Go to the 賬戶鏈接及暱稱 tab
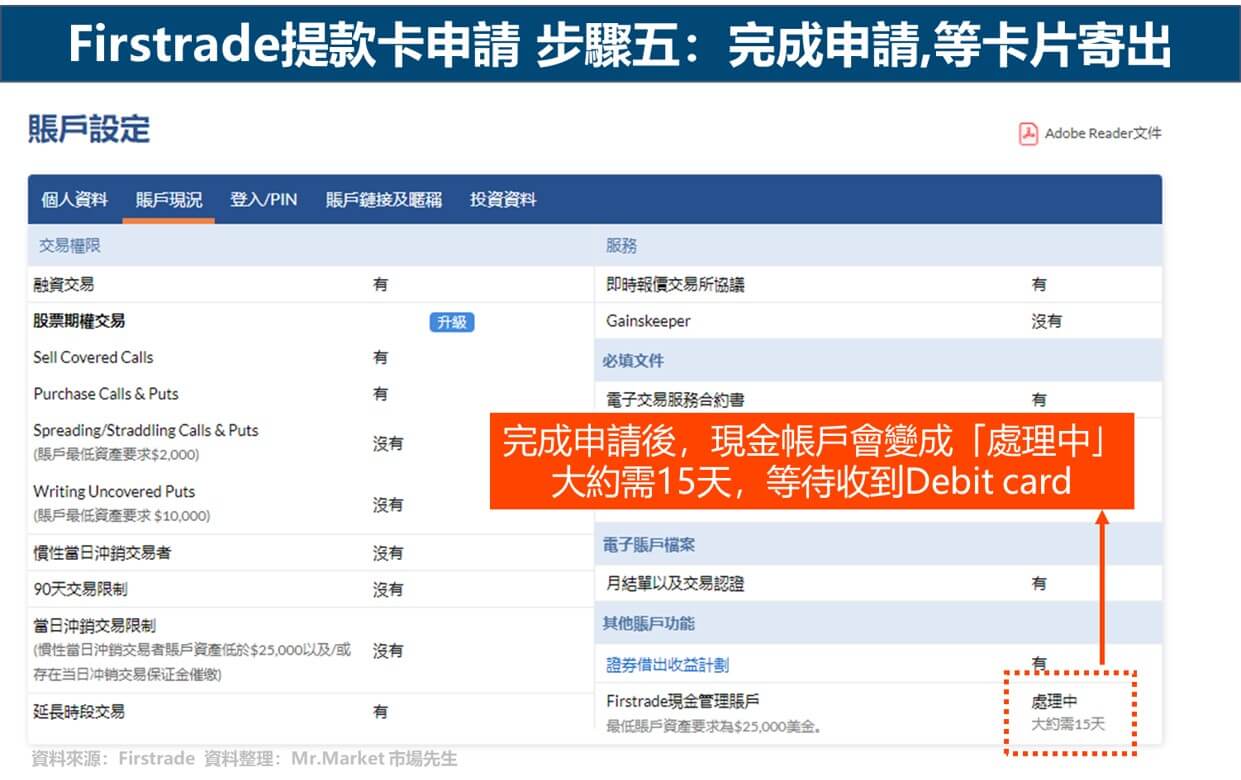The width and height of the screenshot is (1241, 780). 384,199
